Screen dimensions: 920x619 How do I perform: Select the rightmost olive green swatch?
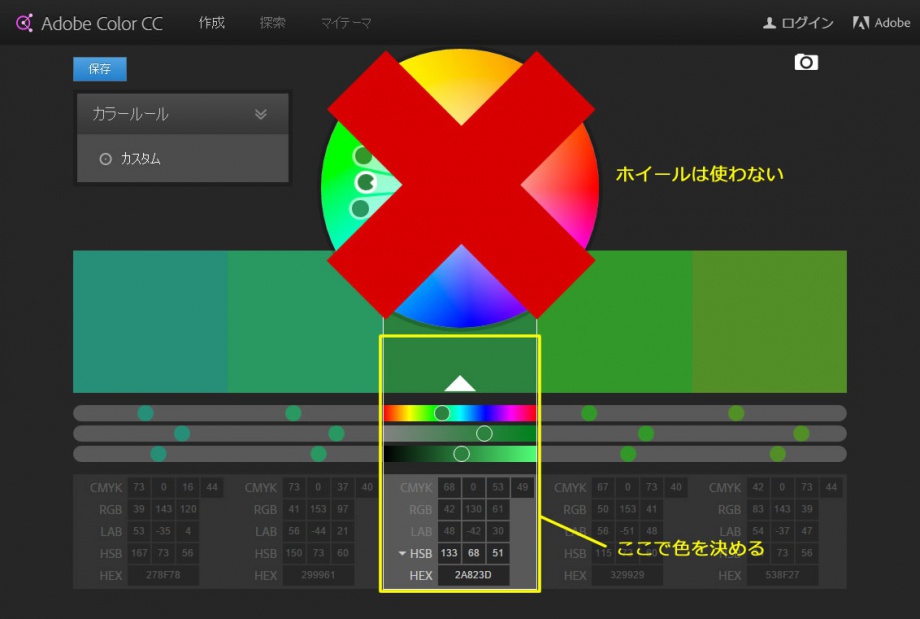click(x=769, y=321)
